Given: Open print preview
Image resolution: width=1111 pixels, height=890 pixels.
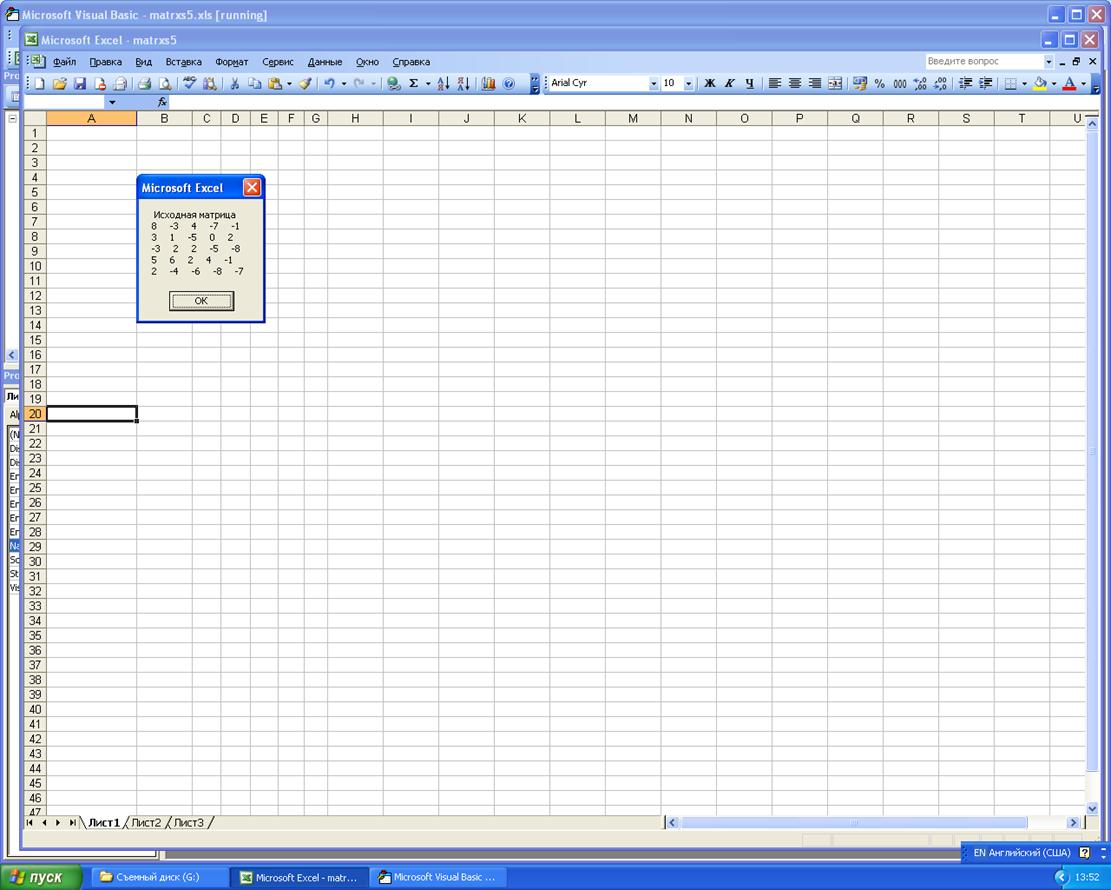Looking at the screenshot, I should tap(164, 84).
